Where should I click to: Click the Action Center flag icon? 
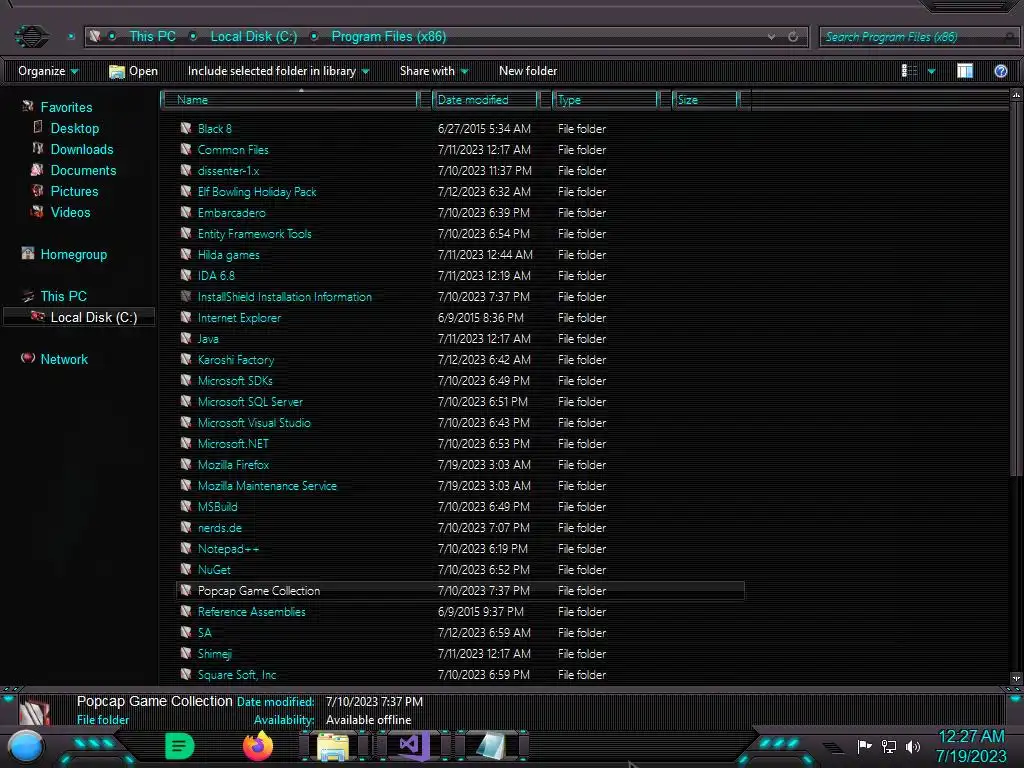(x=865, y=746)
